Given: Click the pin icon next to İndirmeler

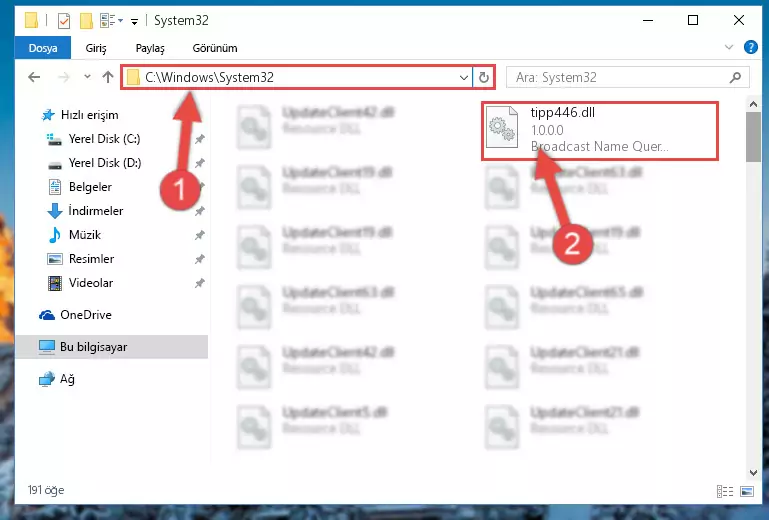Looking at the screenshot, I should pyautogui.click(x=200, y=211).
